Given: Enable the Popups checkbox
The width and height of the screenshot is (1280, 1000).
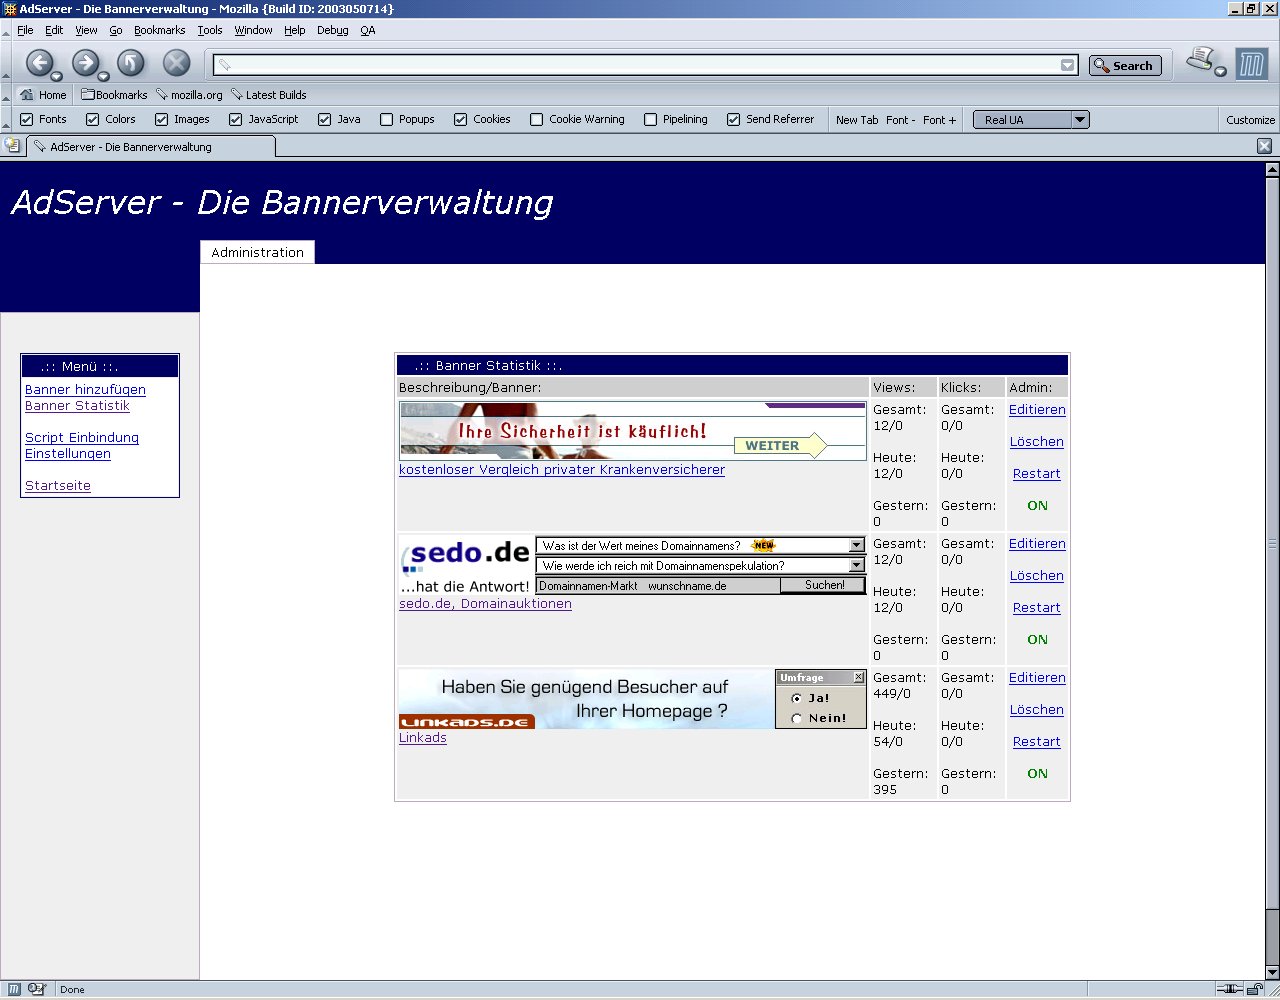Looking at the screenshot, I should tap(387, 119).
